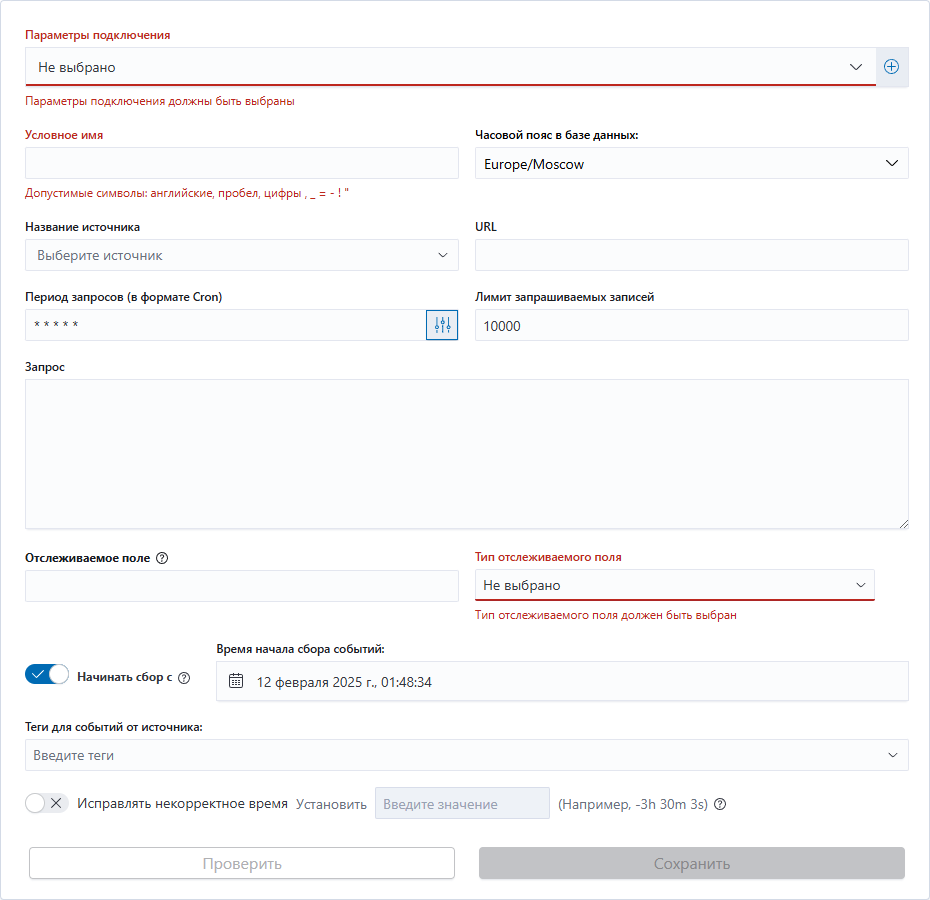This screenshot has width=930, height=900.
Task: Click help icon beside Начинать сбор с
Action: [x=184, y=678]
